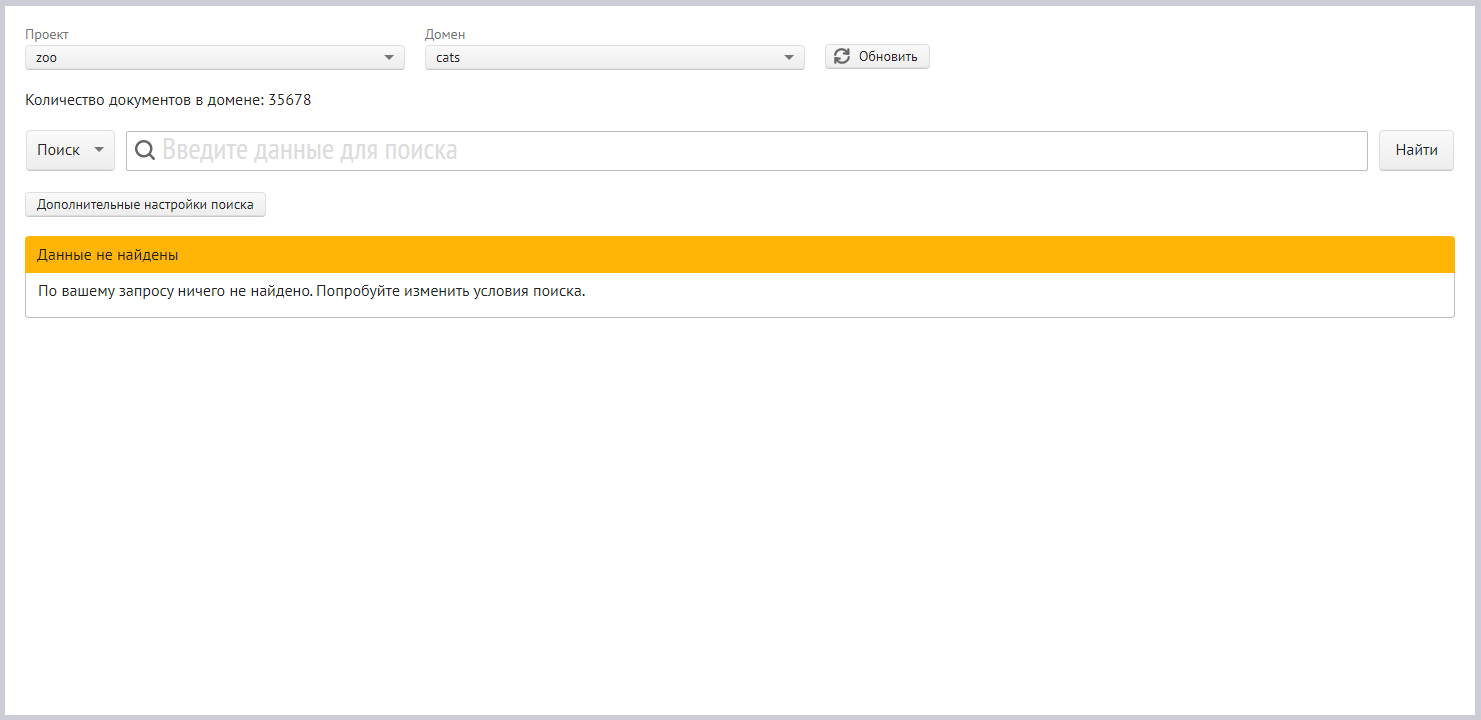Click the Поиск mode button text
This screenshot has width=1481, height=720.
click(58, 150)
